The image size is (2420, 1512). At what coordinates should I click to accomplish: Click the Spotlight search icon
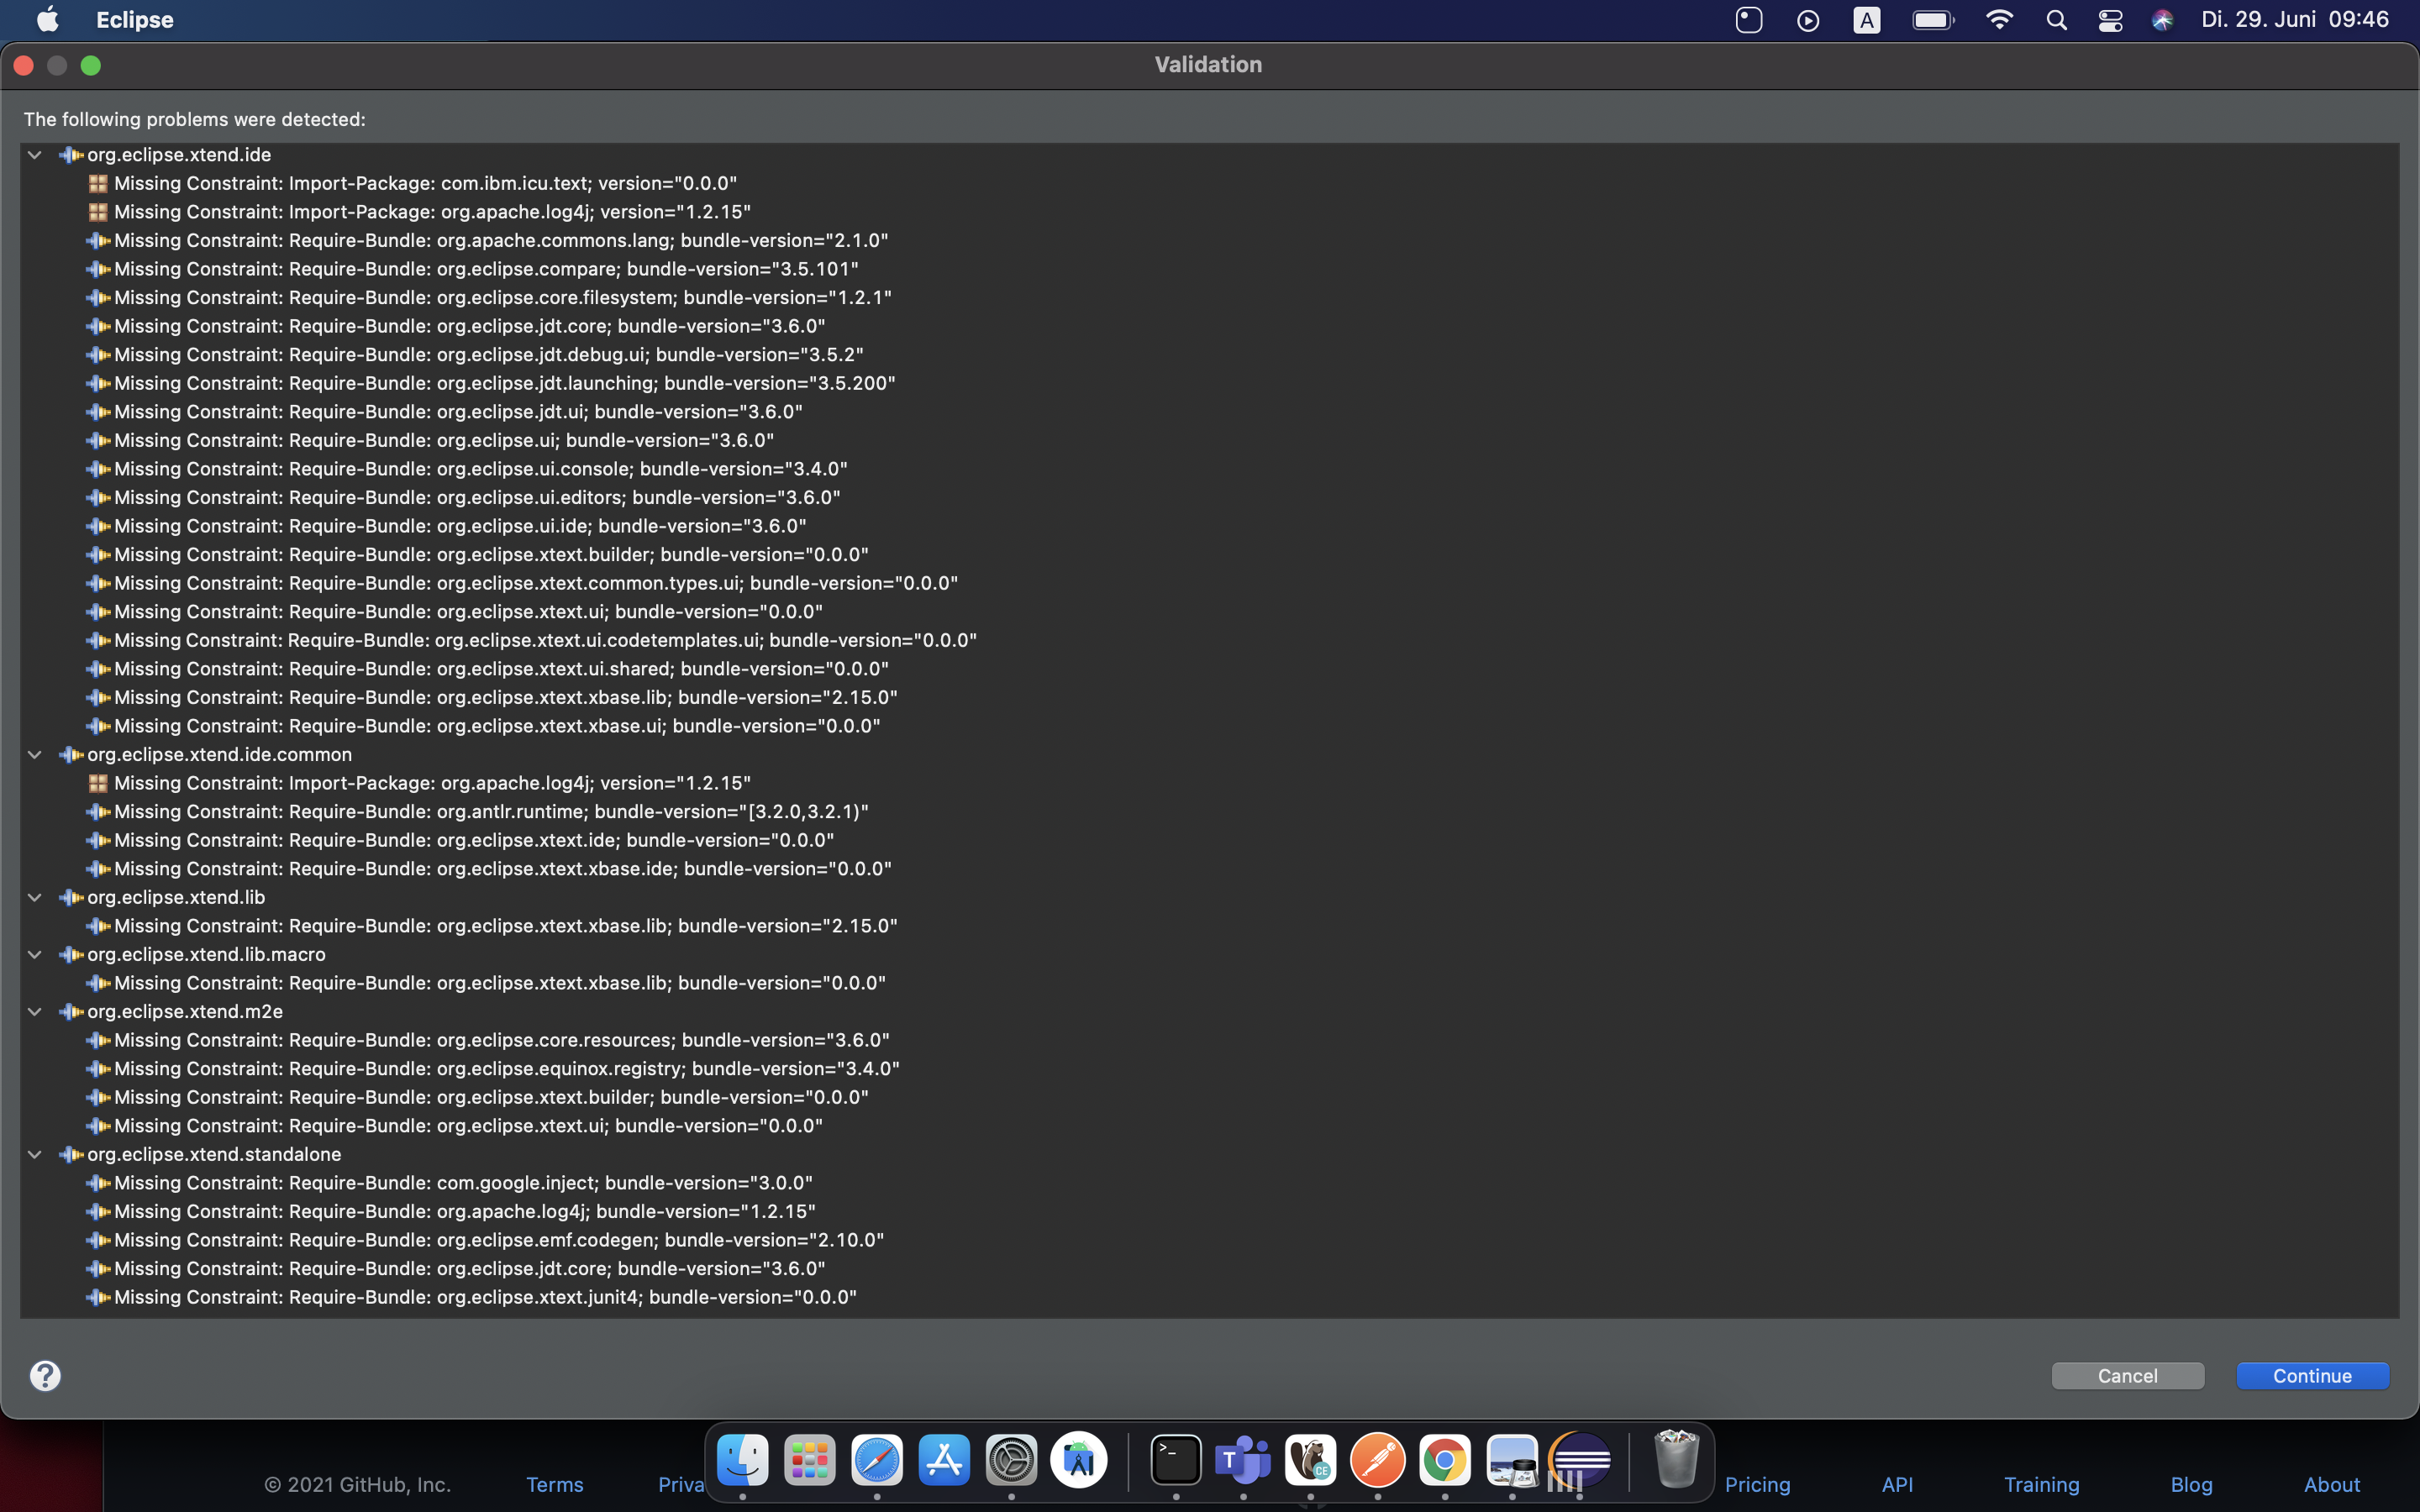coord(2056,19)
